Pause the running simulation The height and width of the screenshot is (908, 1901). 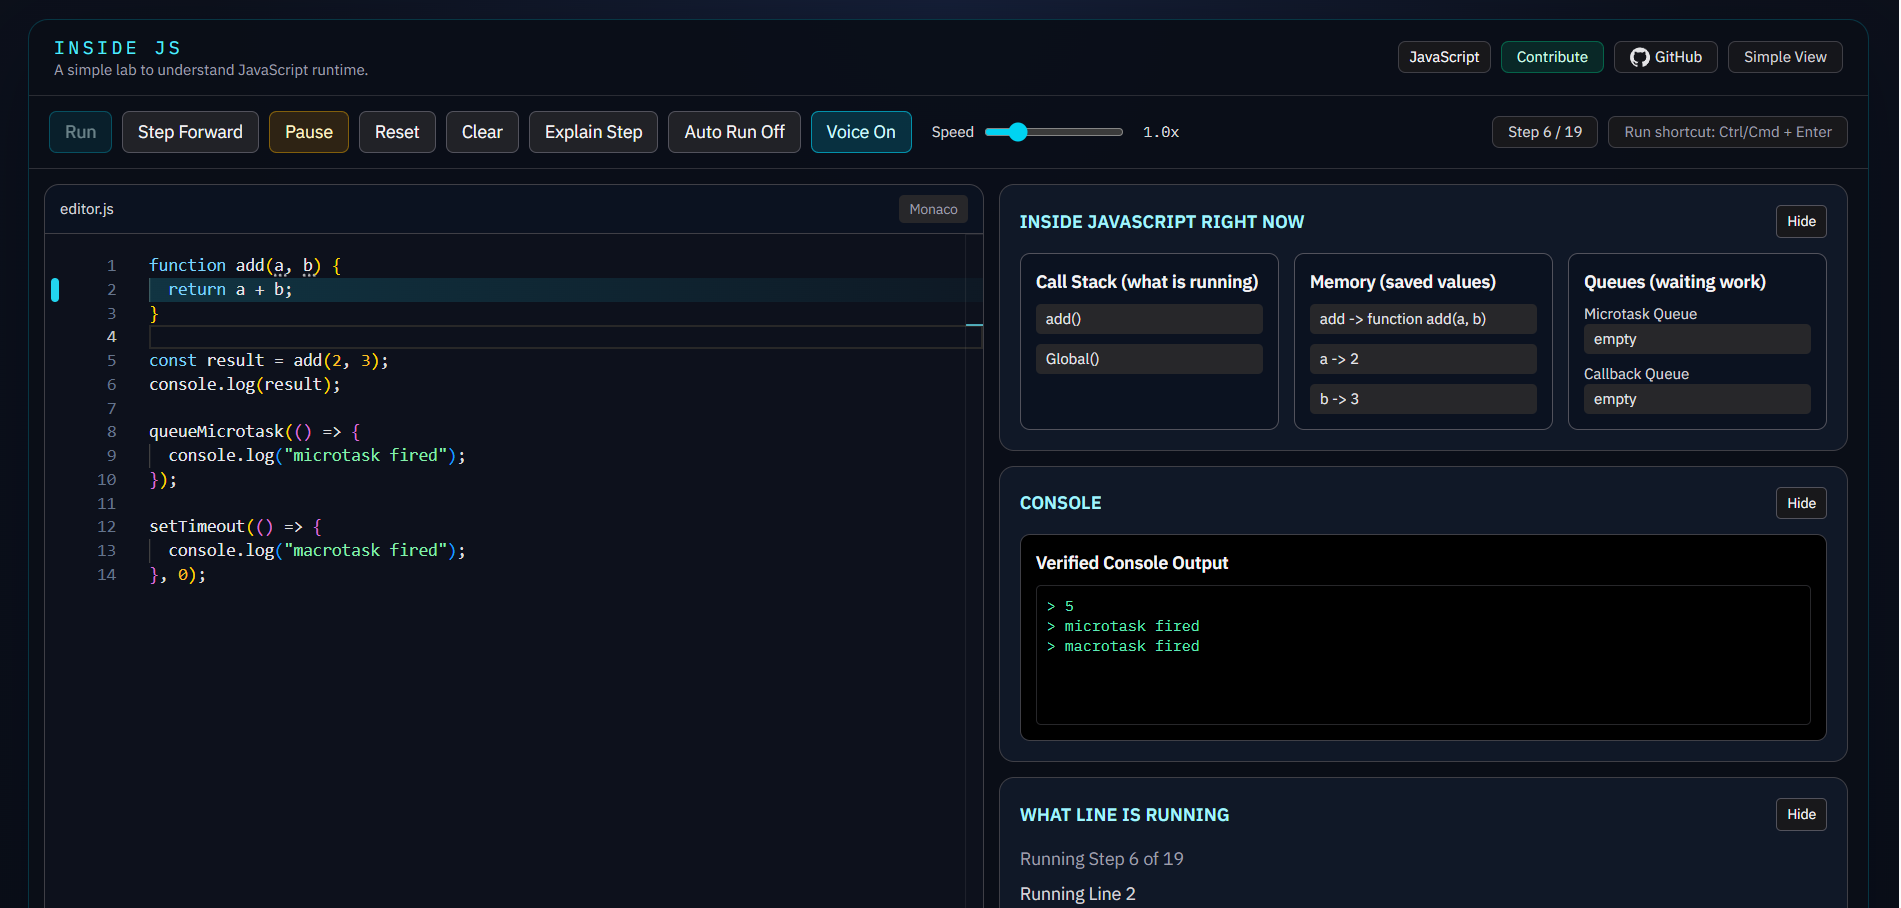click(308, 131)
